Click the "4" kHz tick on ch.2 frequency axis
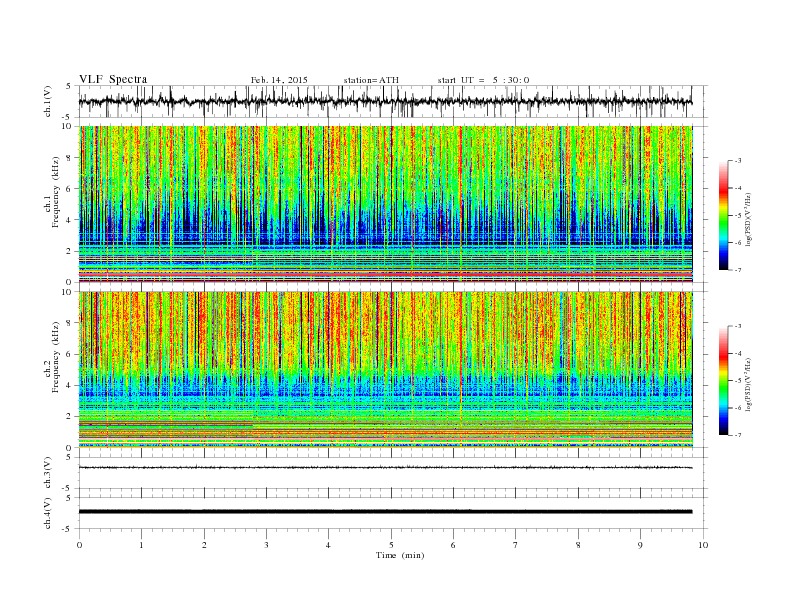The image size is (792, 612). point(69,385)
